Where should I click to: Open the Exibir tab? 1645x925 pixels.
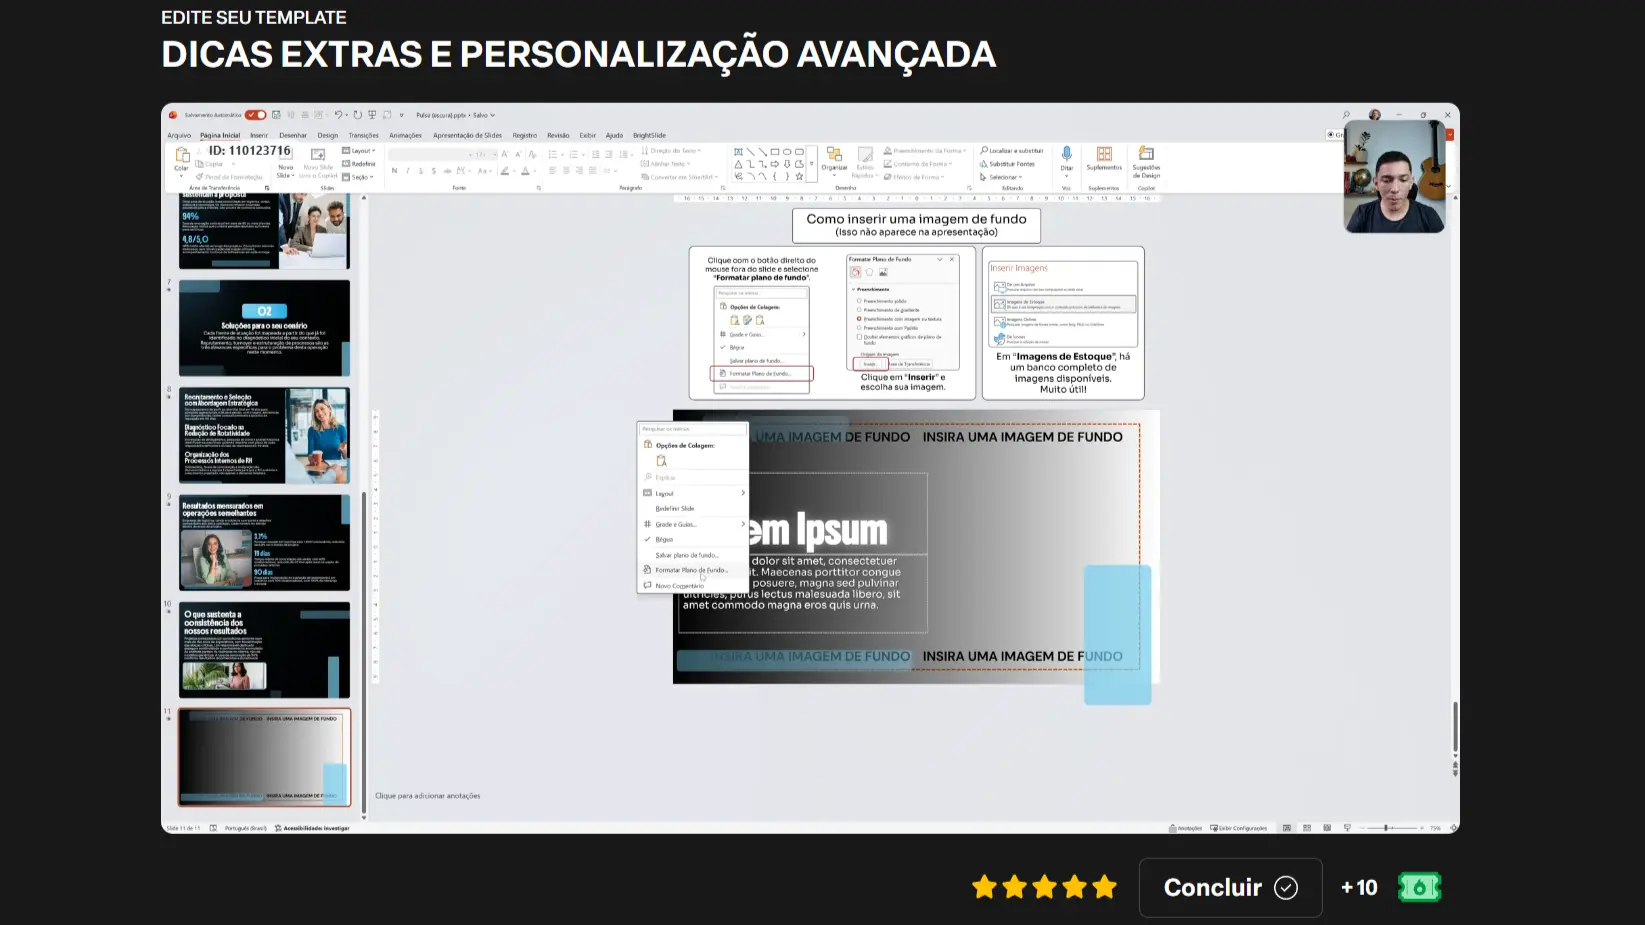[x=588, y=135]
